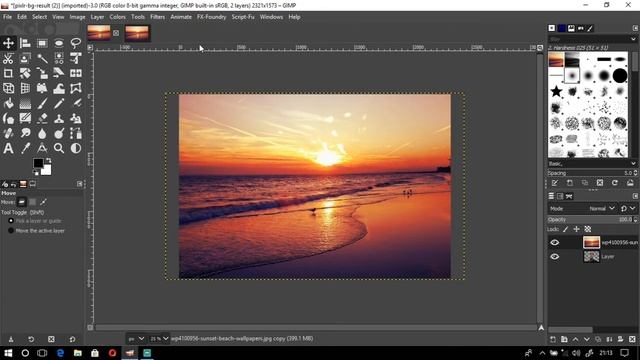Select the Crop tool

8,73
